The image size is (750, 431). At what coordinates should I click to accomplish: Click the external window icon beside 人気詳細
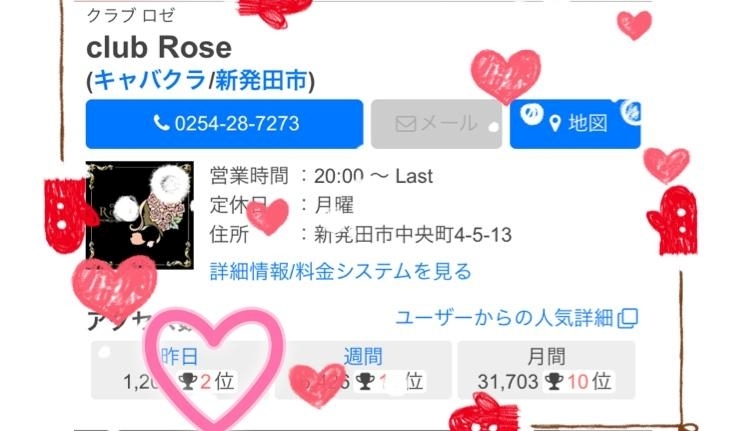628,318
